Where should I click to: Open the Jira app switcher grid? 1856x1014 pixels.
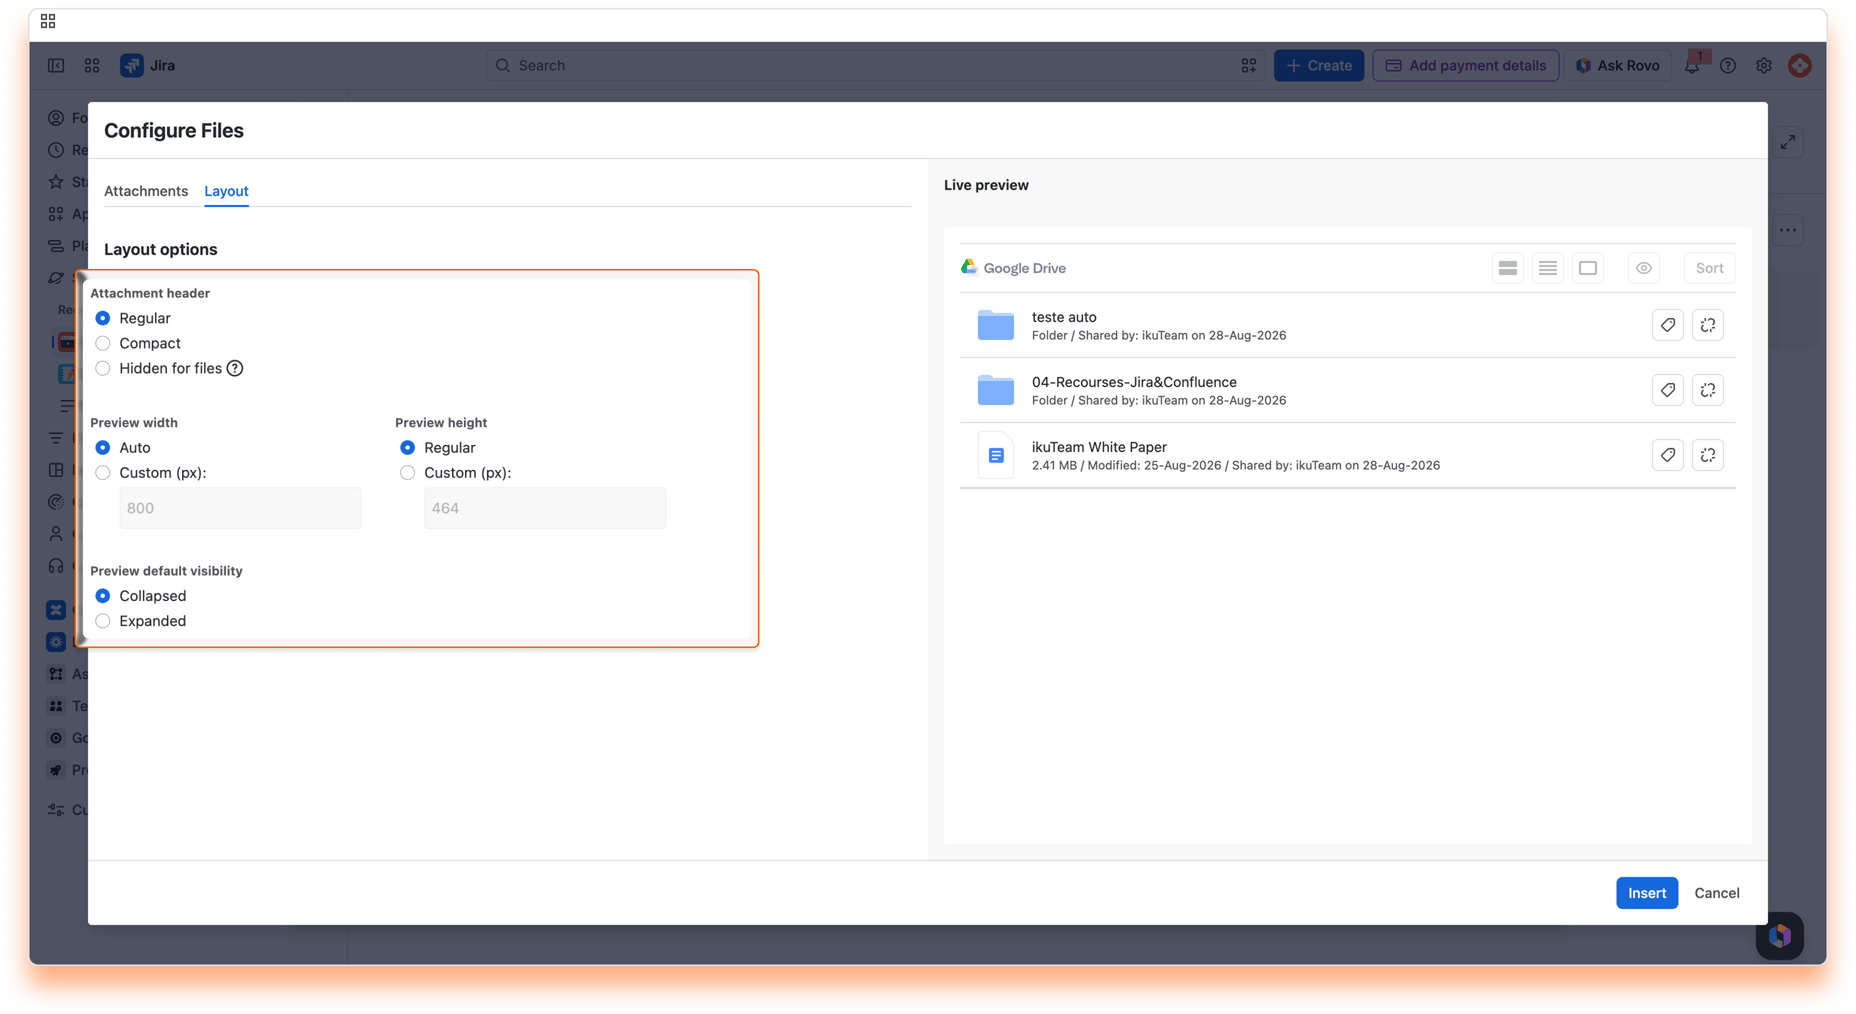[x=92, y=65]
